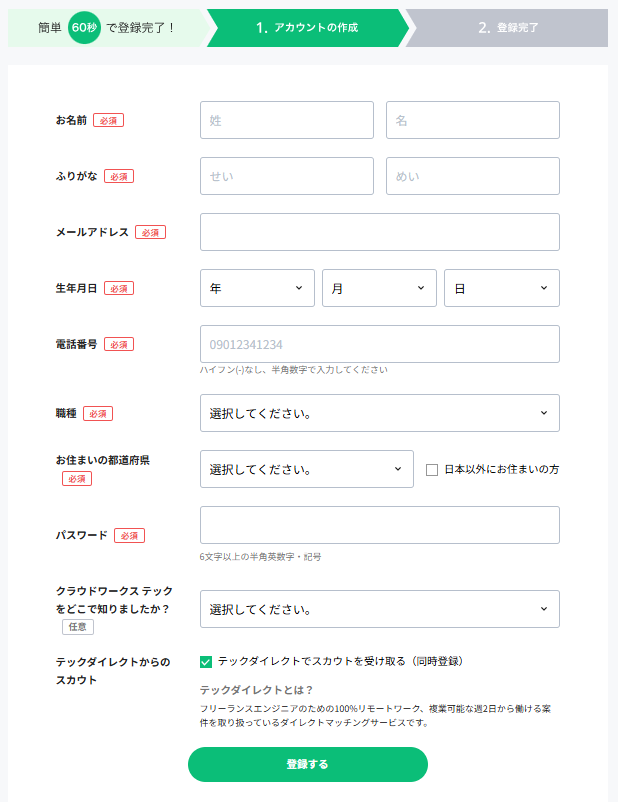Image resolution: width=618 pixels, height=802 pixels.
Task: Check the 日本以外にお住まいの方 checkbox
Action: 432,470
